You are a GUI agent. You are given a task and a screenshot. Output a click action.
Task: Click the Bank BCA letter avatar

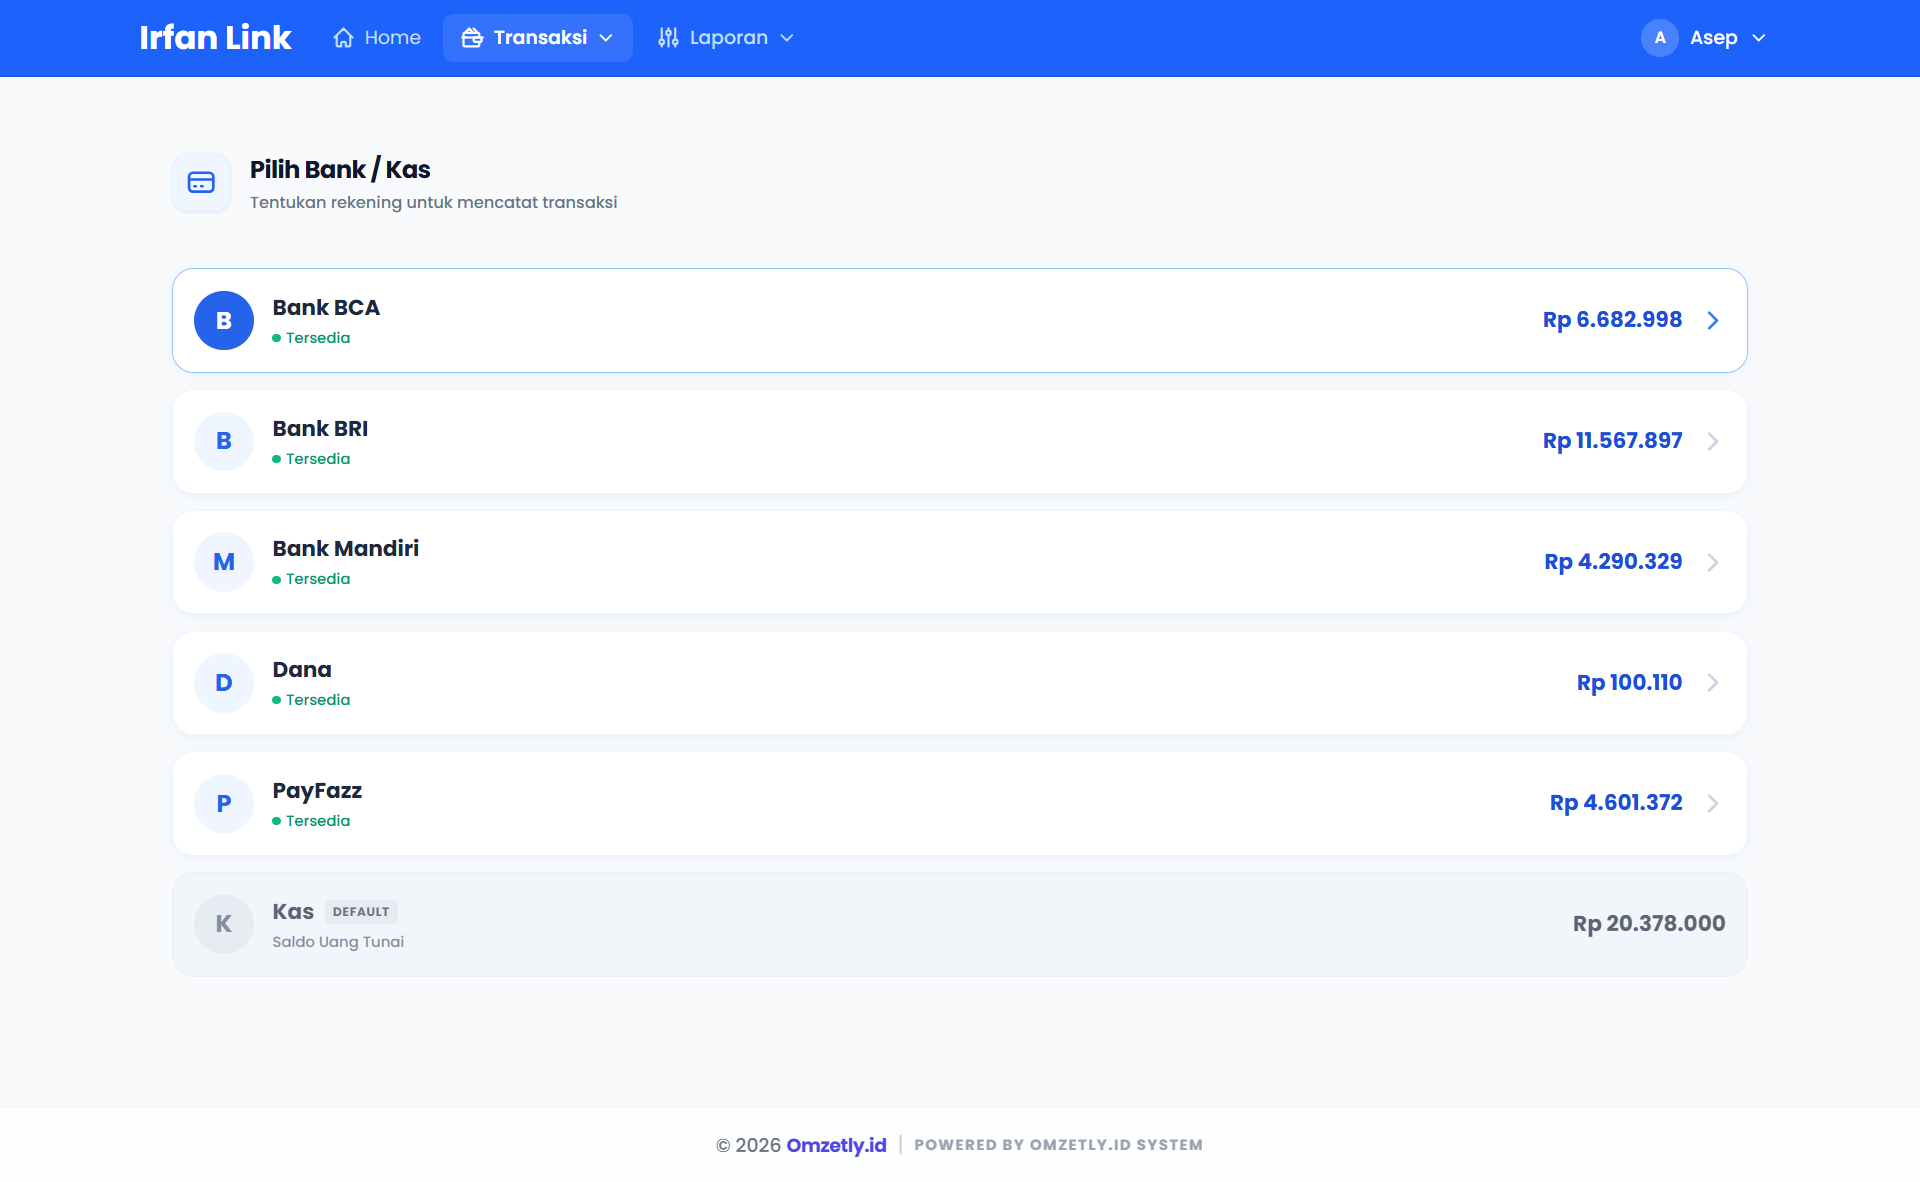tap(224, 320)
